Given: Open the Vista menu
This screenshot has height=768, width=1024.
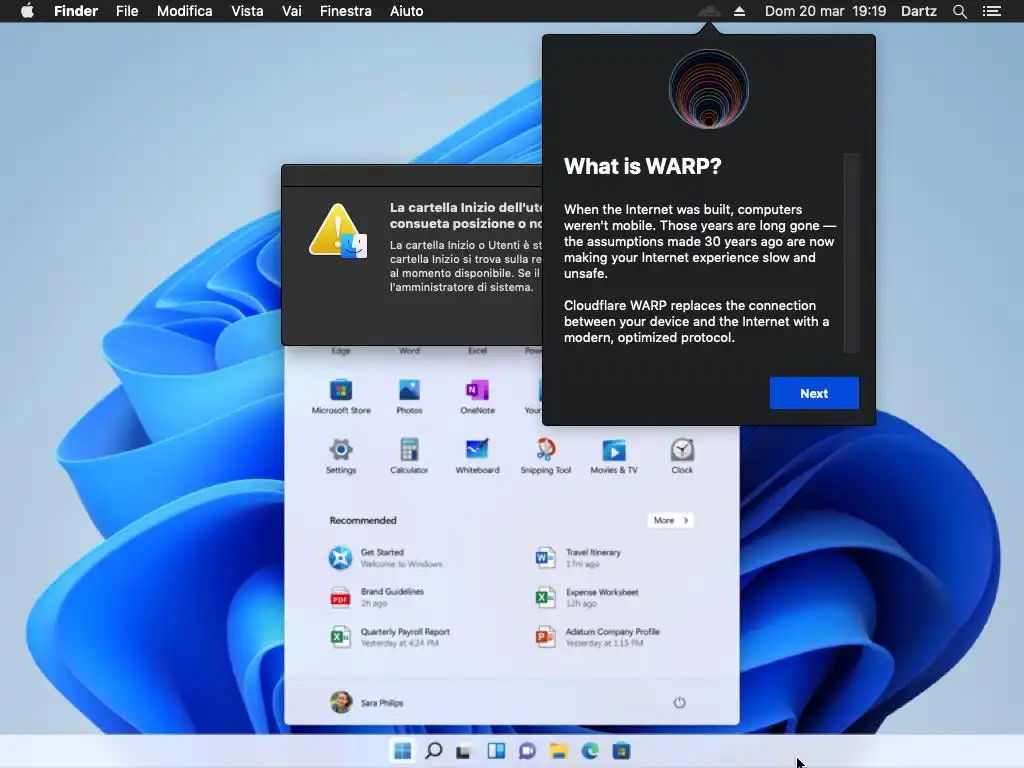Looking at the screenshot, I should pyautogui.click(x=247, y=11).
